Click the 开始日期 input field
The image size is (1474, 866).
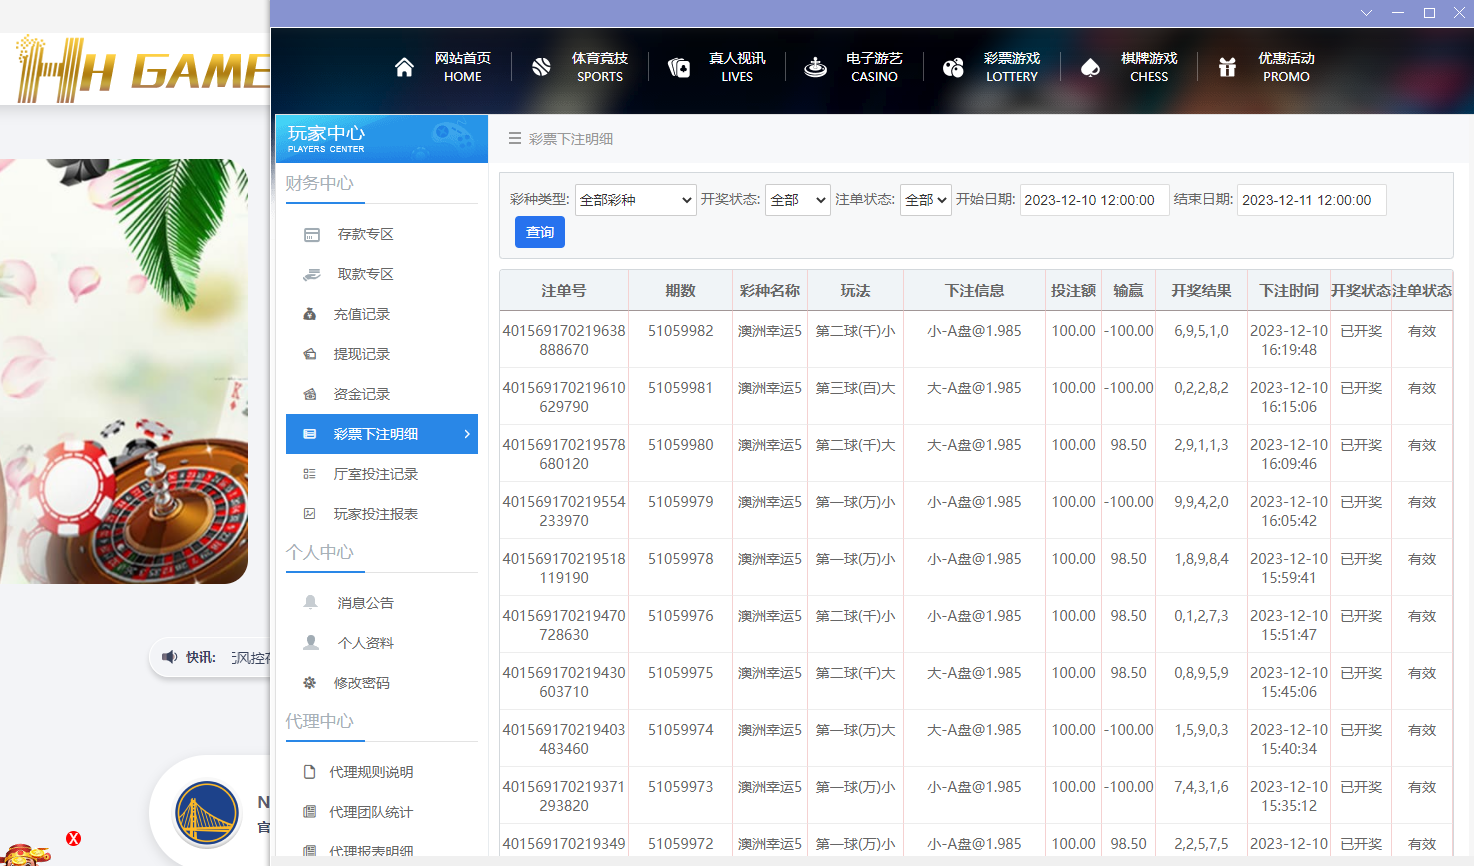[1095, 200]
